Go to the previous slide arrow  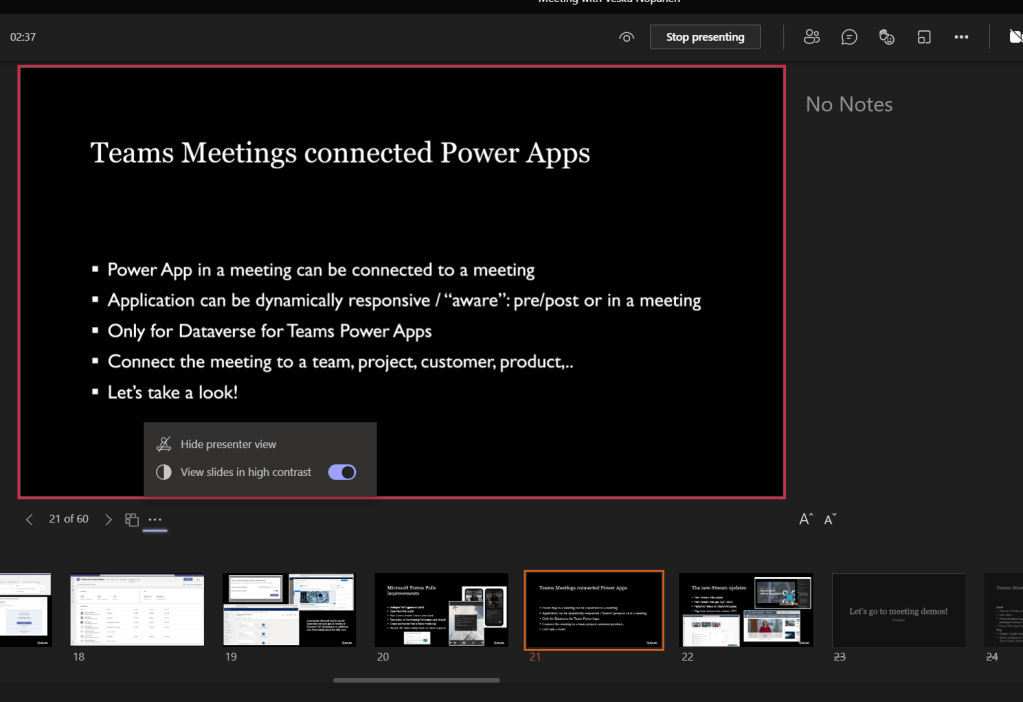(29, 519)
